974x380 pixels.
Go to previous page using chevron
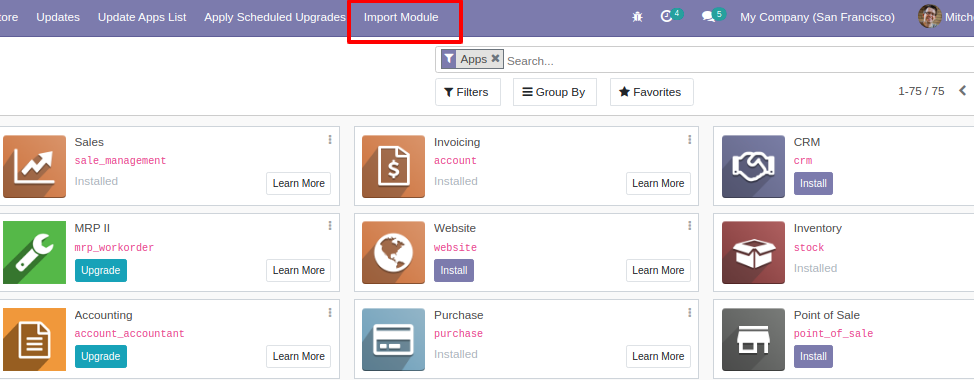click(x=962, y=91)
